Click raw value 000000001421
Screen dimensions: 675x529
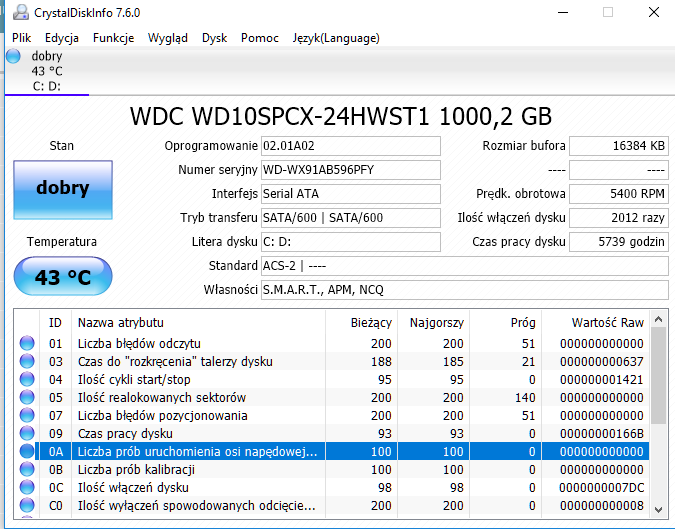(x=601, y=380)
